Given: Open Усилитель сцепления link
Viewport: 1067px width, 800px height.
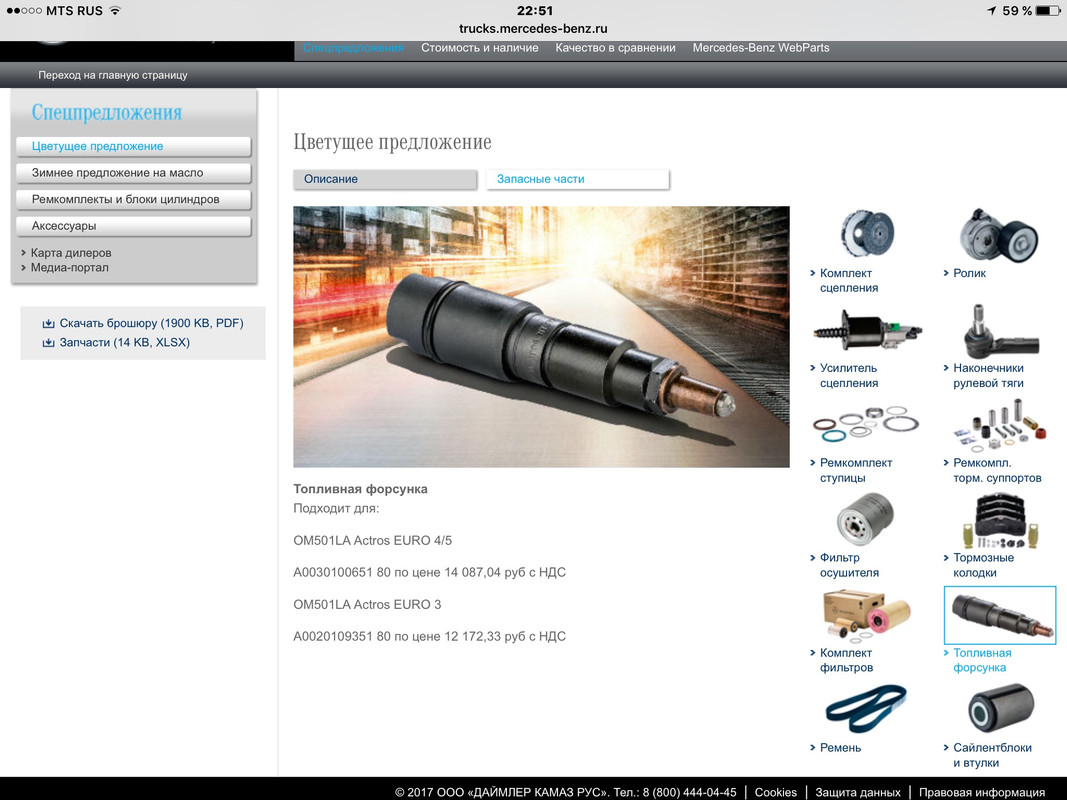Looking at the screenshot, I should click(x=849, y=376).
